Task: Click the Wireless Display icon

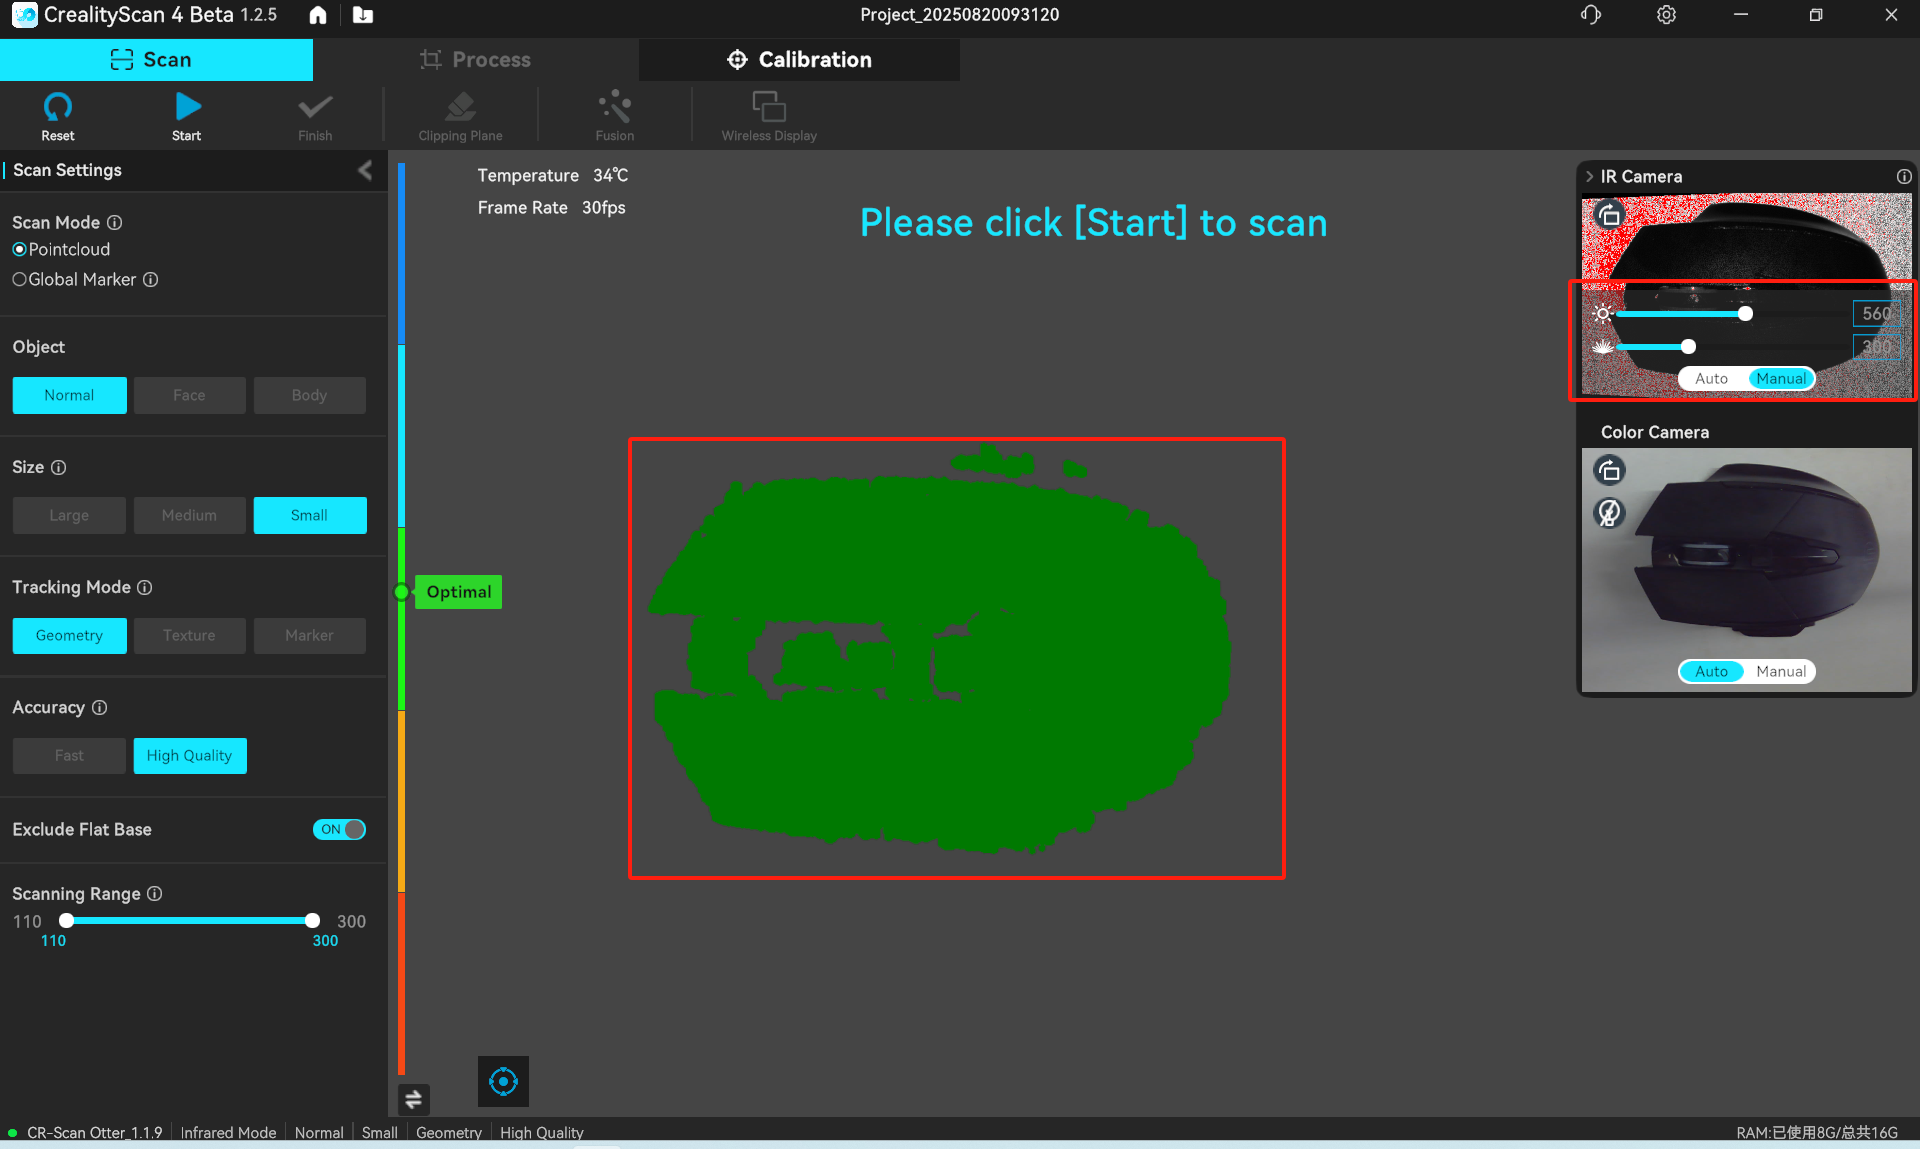Action: click(768, 107)
